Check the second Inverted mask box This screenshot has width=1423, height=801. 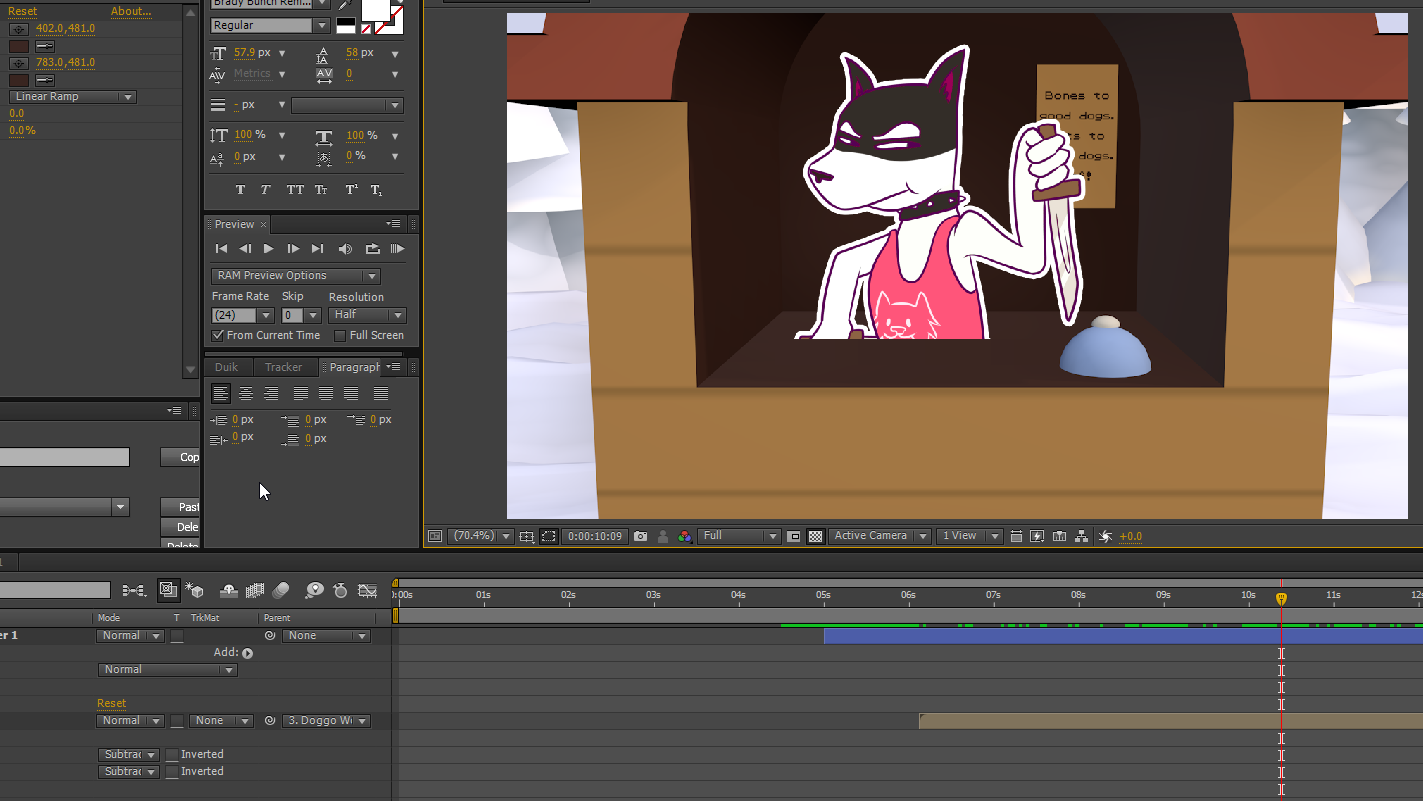[x=172, y=772]
